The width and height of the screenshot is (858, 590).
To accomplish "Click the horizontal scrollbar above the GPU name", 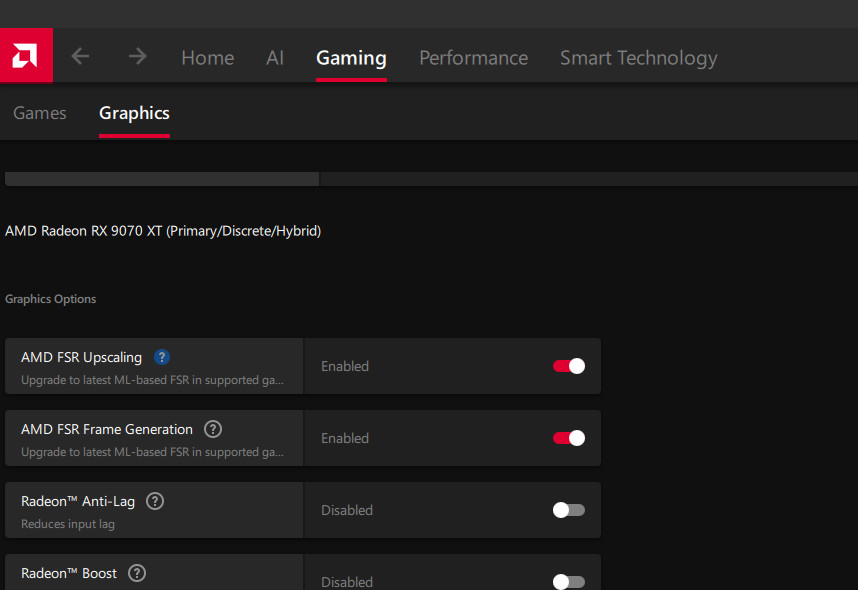I will [x=162, y=179].
